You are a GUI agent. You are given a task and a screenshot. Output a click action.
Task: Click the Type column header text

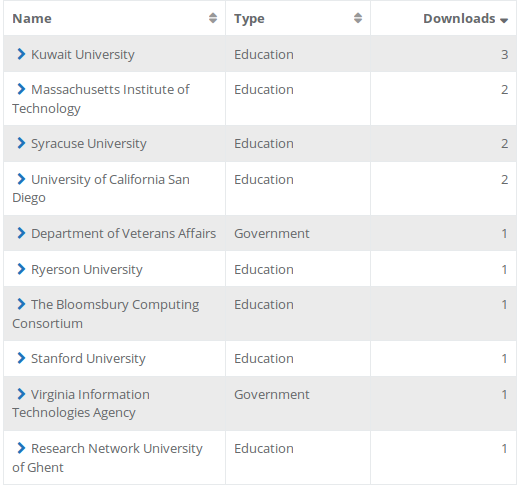click(x=249, y=19)
